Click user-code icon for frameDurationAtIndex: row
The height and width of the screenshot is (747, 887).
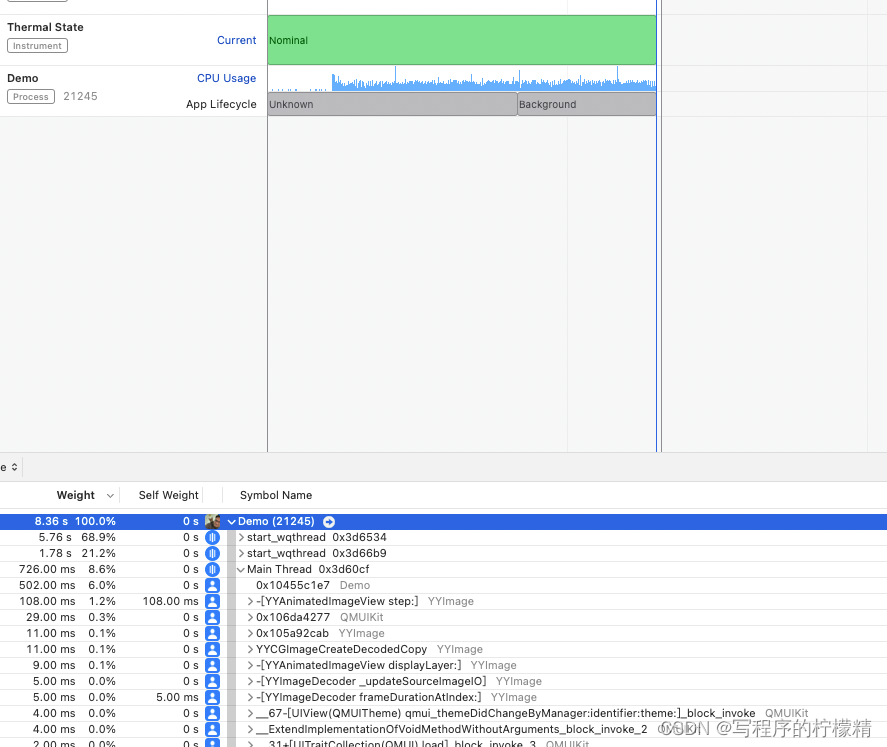point(213,697)
